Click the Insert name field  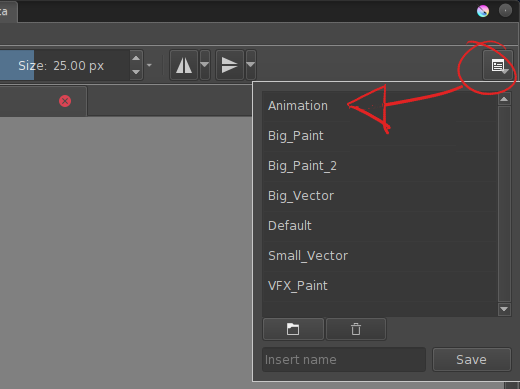click(344, 360)
